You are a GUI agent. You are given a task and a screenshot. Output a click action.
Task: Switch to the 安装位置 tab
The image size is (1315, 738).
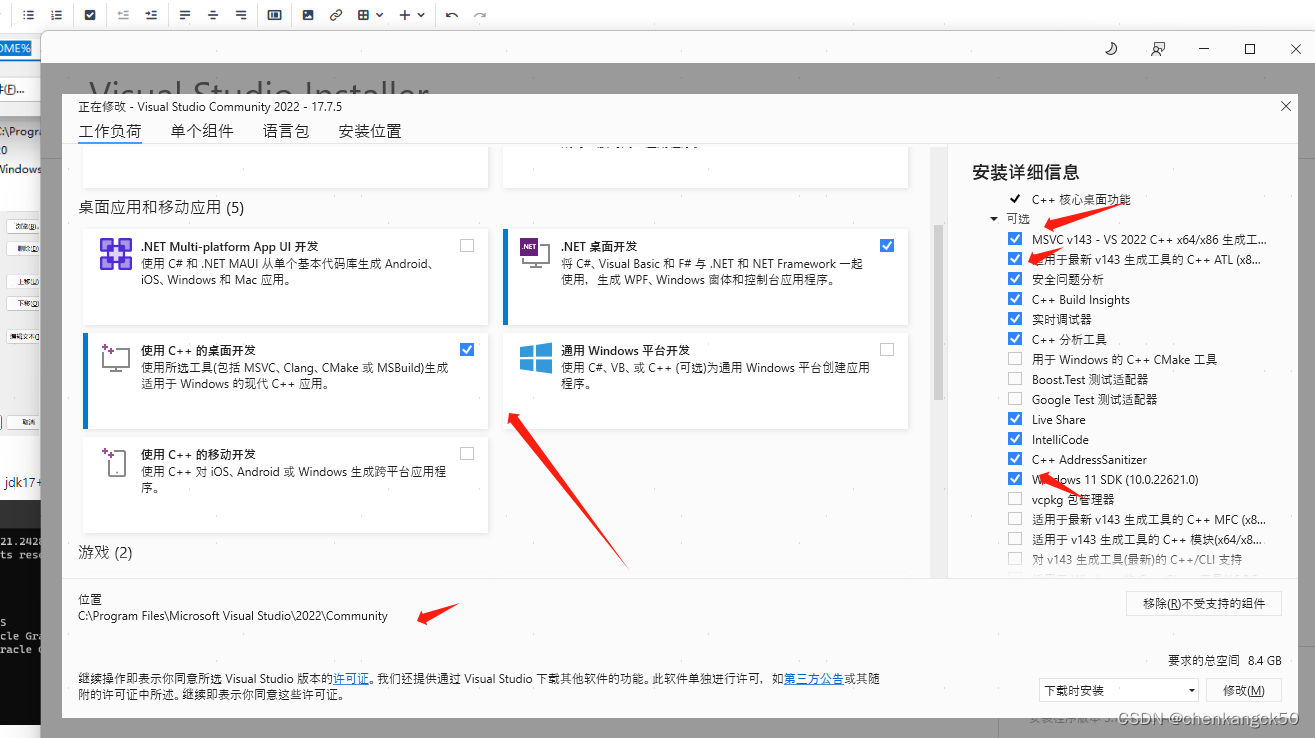(x=370, y=131)
